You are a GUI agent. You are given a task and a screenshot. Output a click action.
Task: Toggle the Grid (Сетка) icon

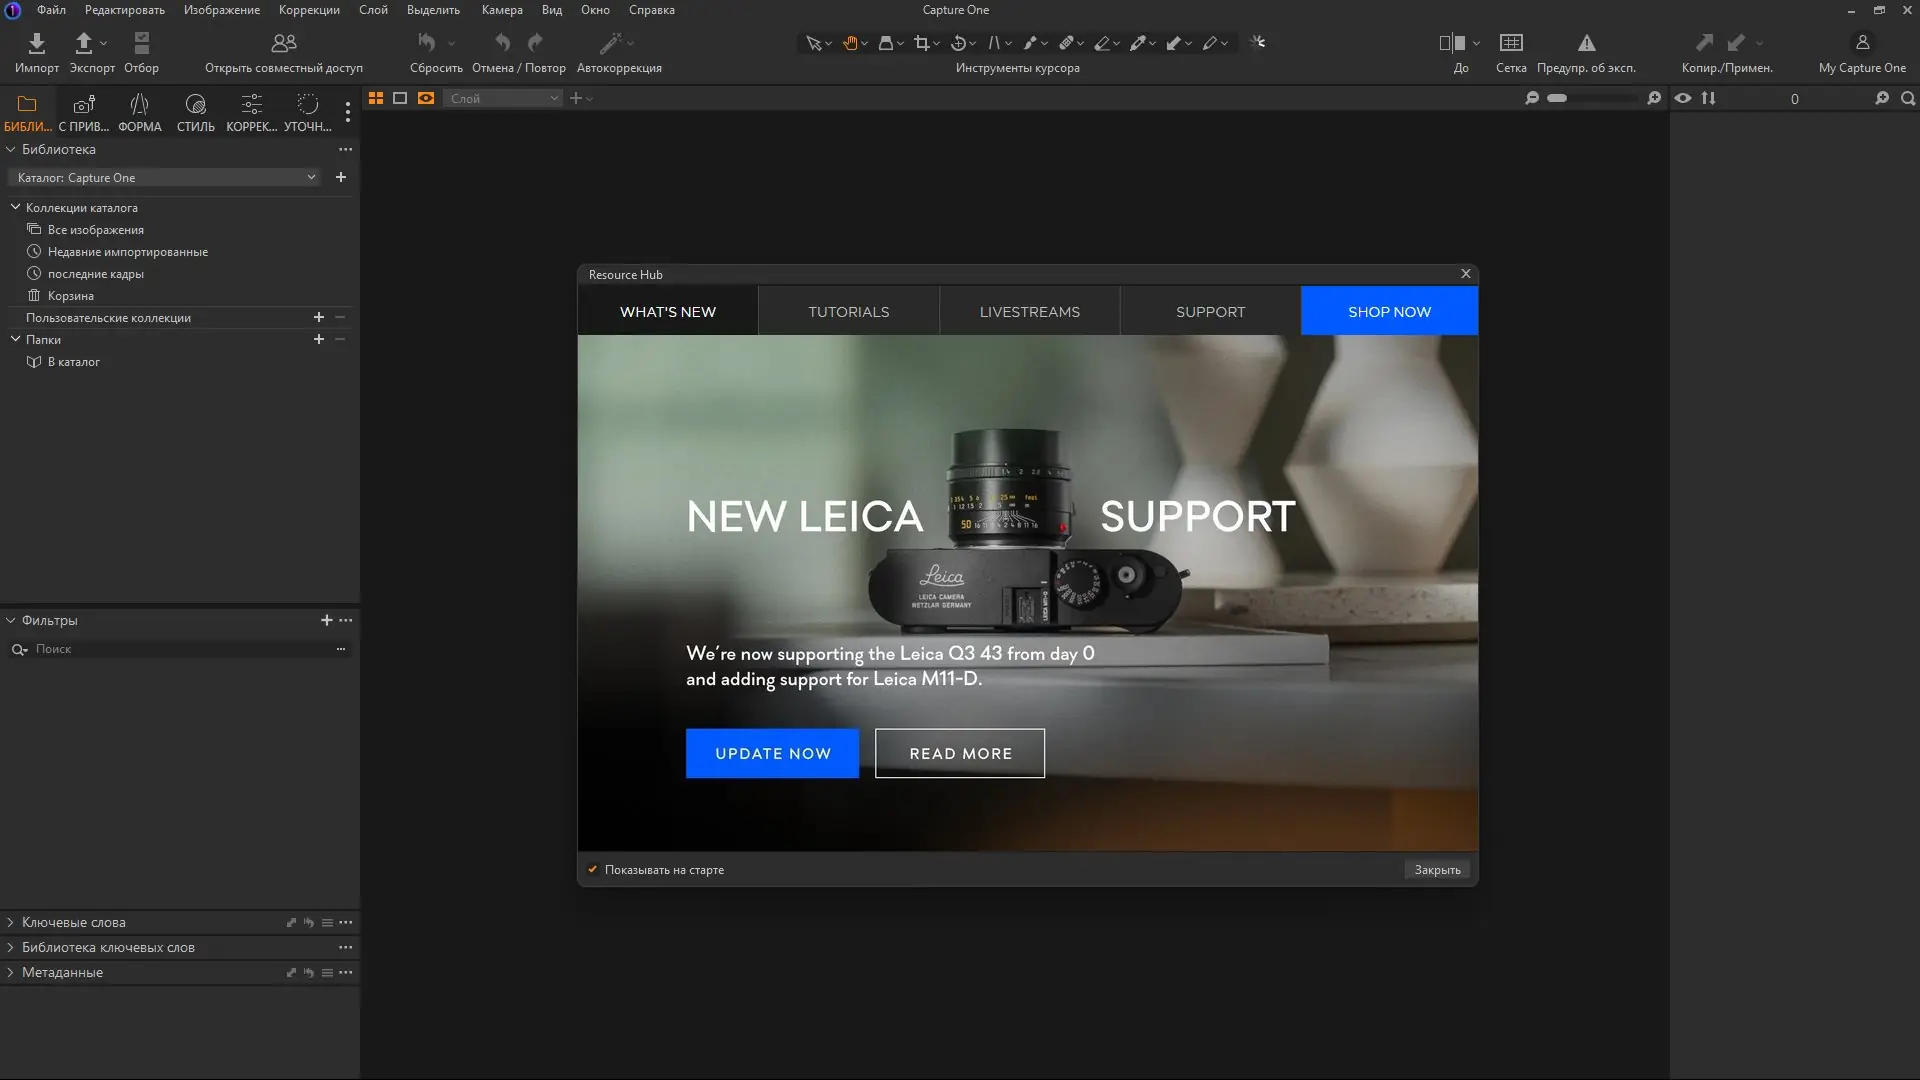click(1511, 43)
